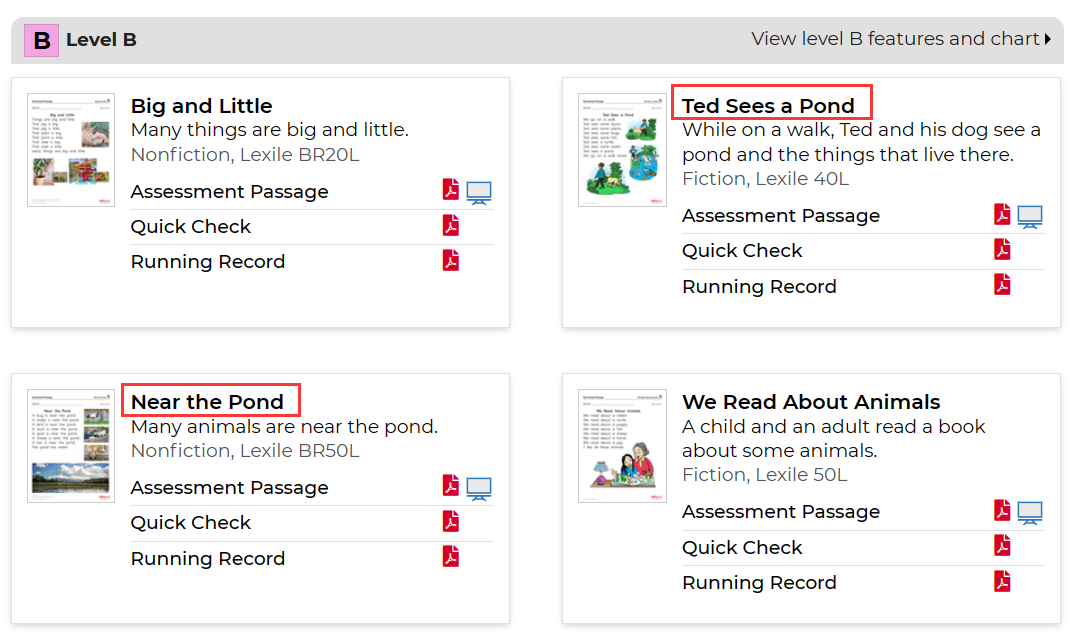Open Big and Little projectable screen version
This screenshot has height=644, width=1072.
pos(479,192)
